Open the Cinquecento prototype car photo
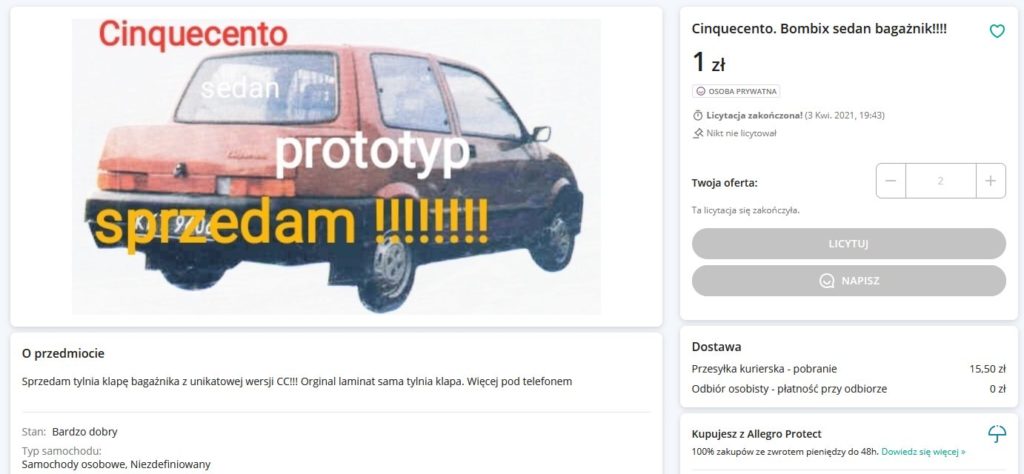 (x=336, y=166)
